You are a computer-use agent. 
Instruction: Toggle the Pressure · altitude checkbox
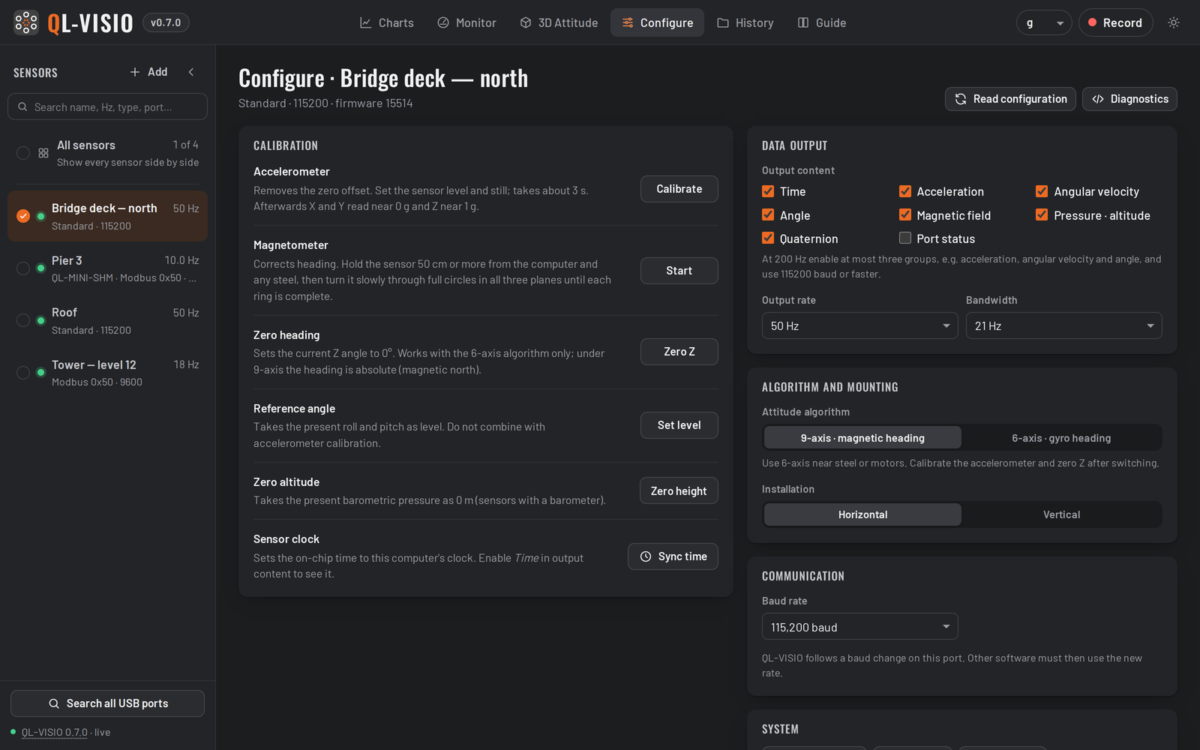pos(1042,215)
